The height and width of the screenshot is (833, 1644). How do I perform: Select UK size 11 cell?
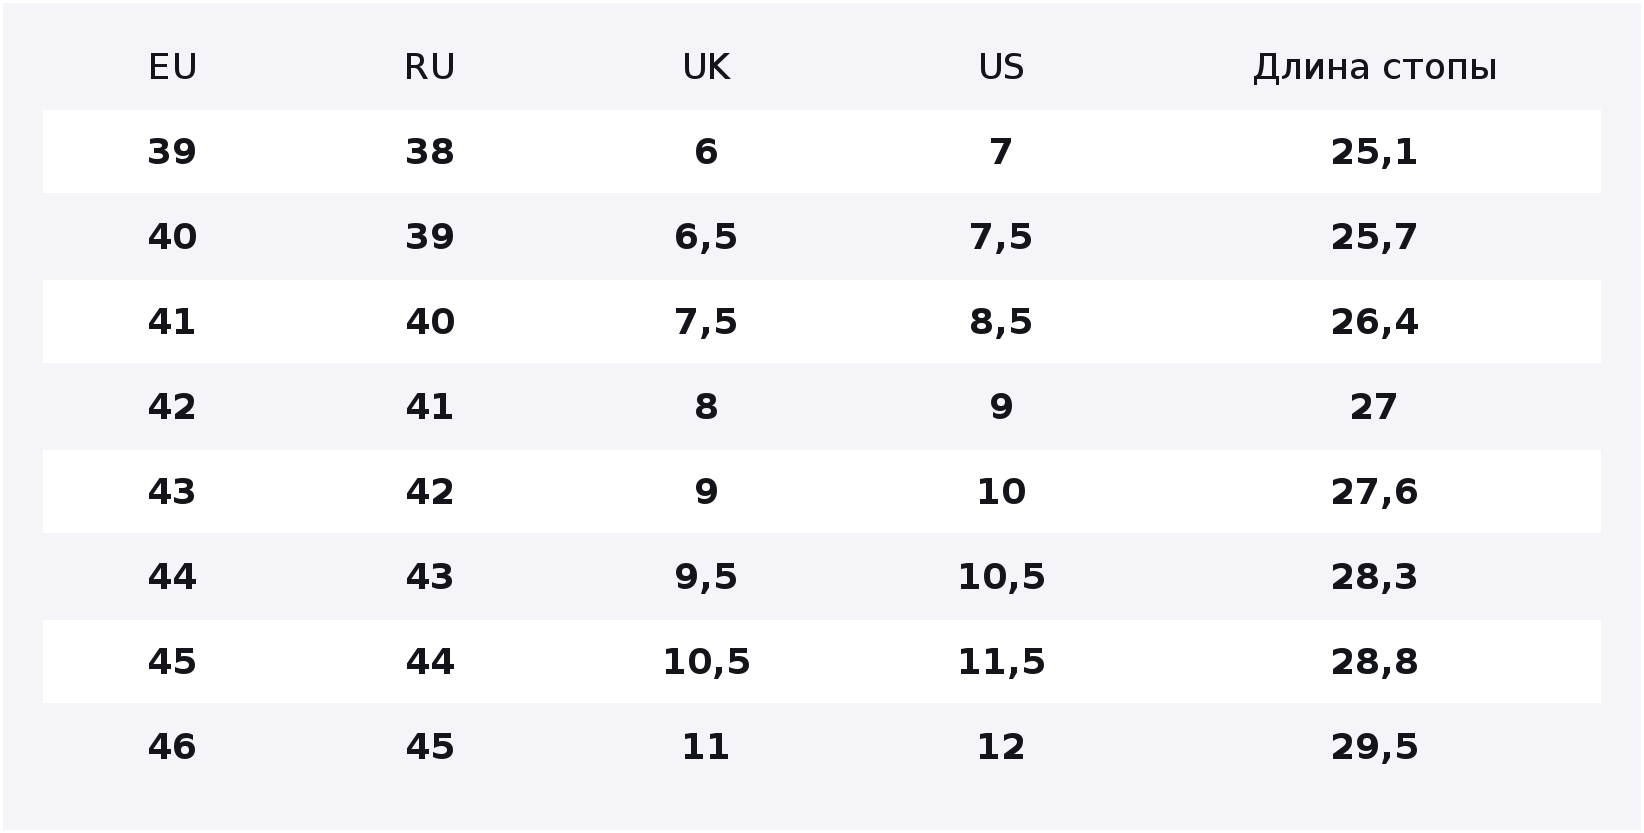[706, 747]
